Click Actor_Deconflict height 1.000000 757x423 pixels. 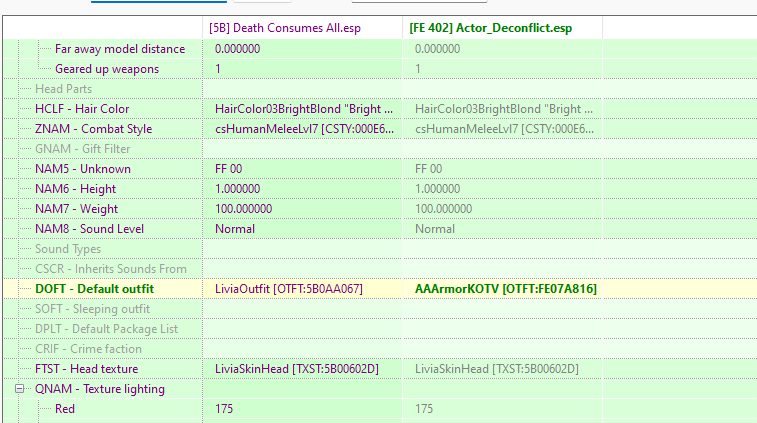click(502, 189)
